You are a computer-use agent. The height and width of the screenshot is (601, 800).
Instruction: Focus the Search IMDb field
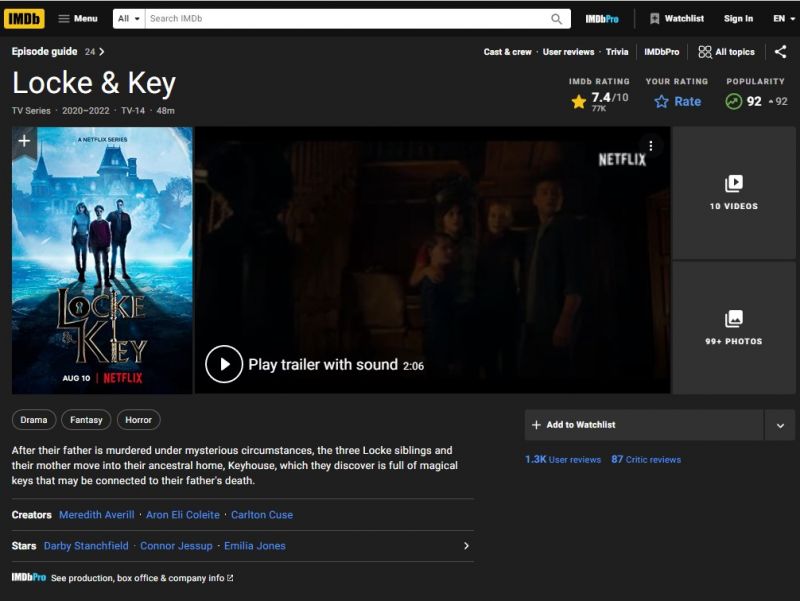point(347,19)
